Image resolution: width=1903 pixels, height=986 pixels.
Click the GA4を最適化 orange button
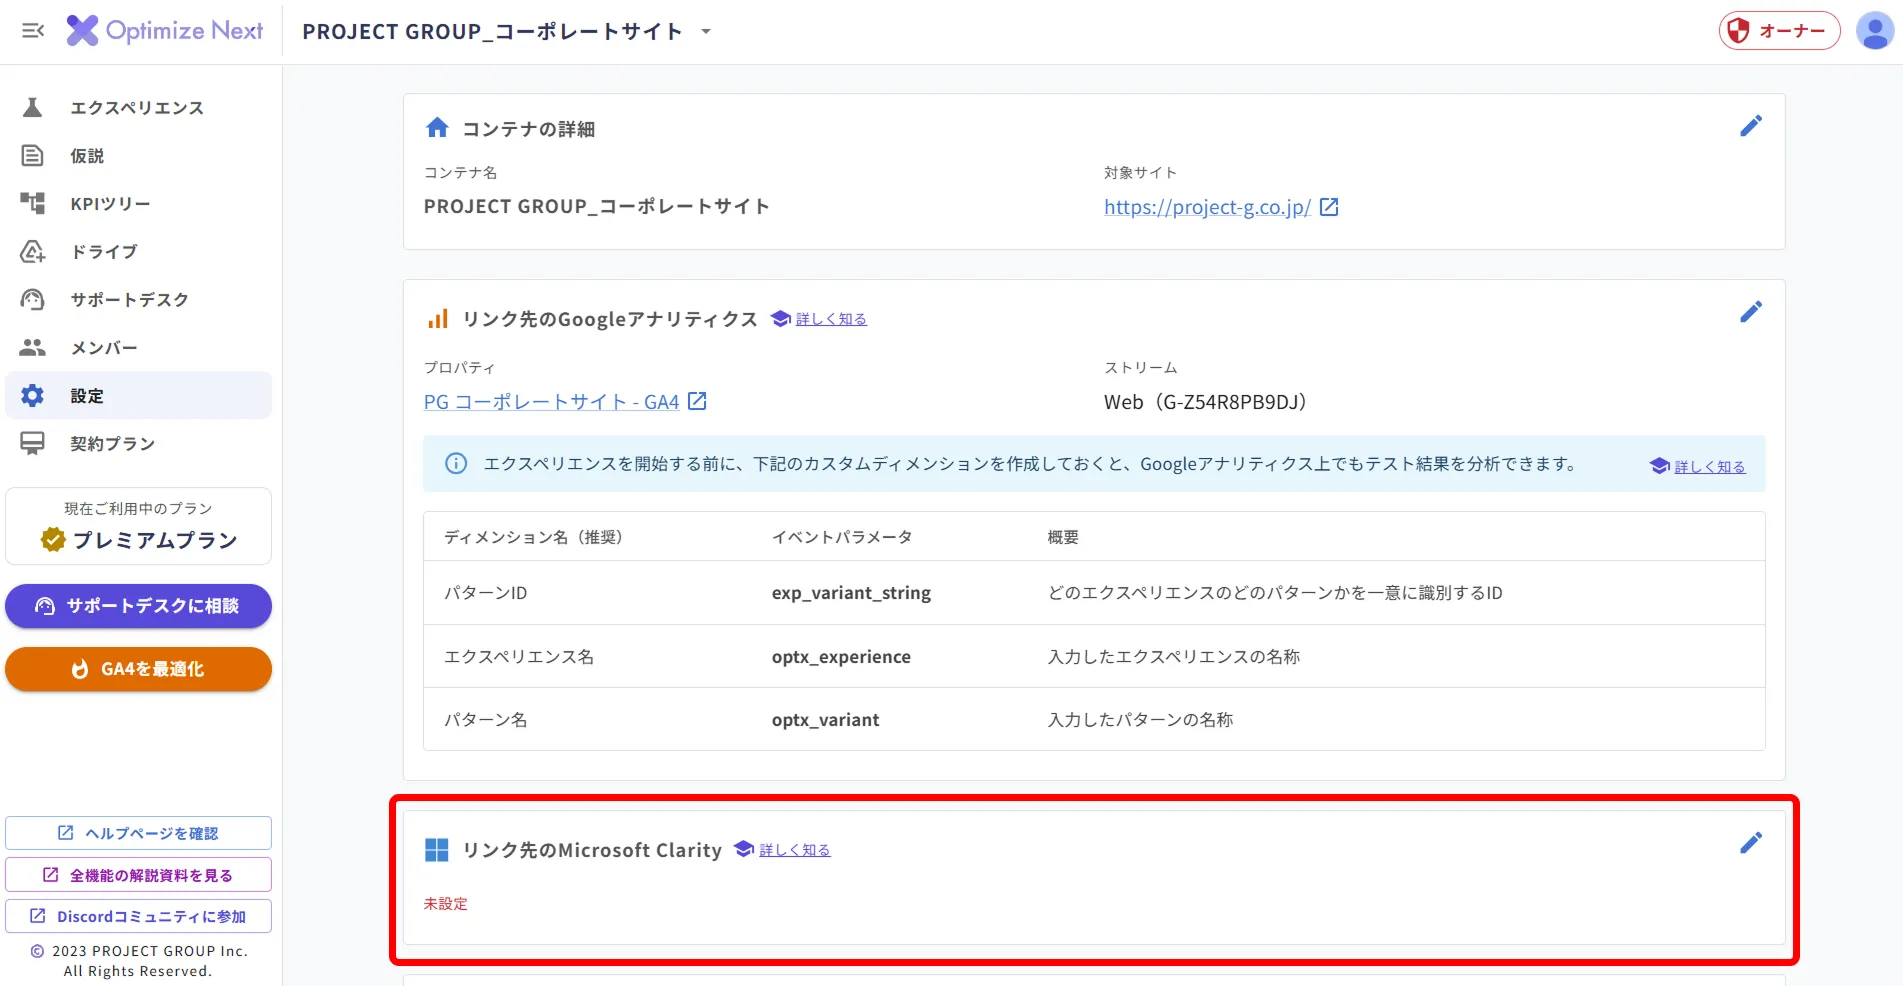(138, 669)
